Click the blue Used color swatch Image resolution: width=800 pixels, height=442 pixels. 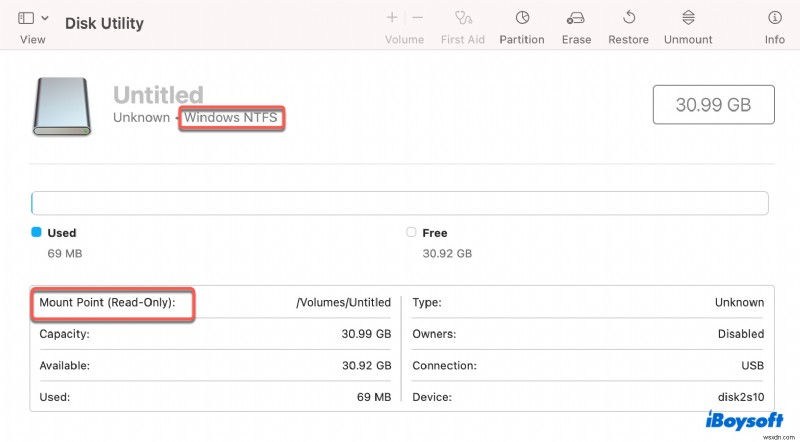tap(36, 232)
